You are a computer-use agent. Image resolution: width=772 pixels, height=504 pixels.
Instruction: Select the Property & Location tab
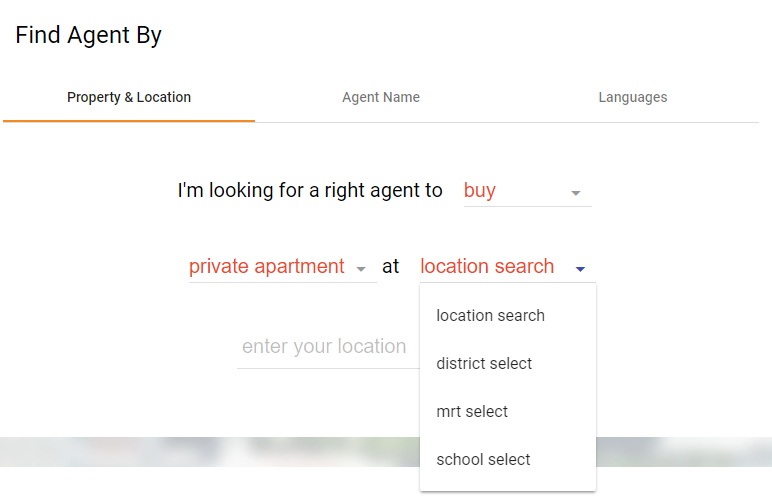tap(129, 97)
